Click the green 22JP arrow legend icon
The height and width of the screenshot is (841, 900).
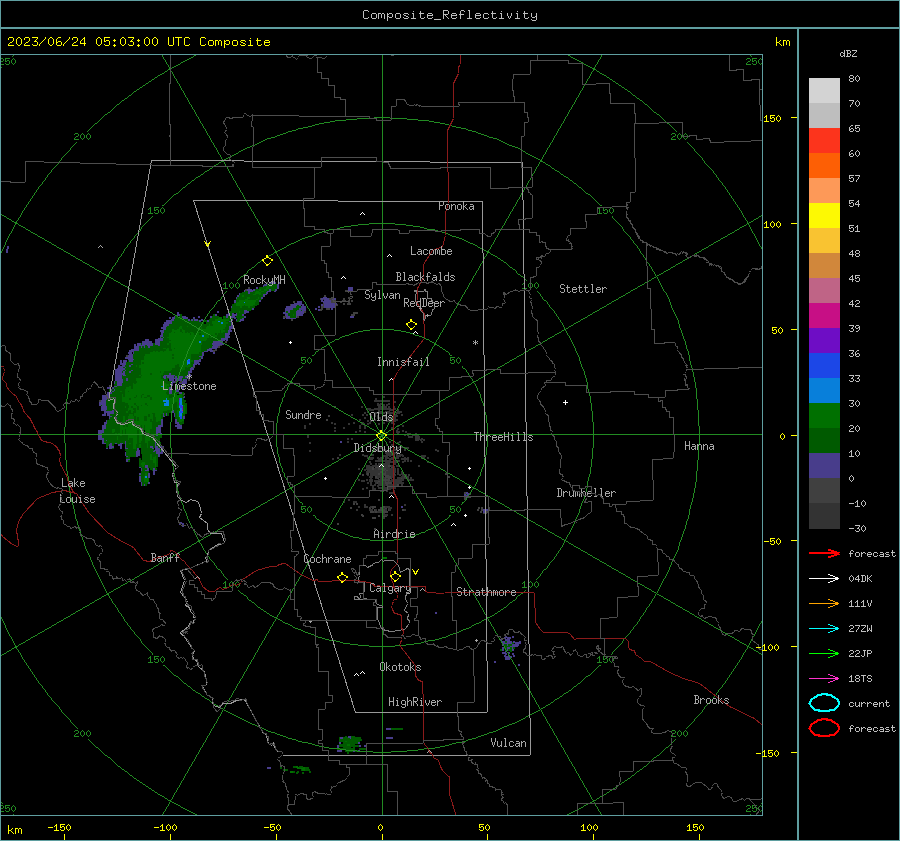click(x=824, y=653)
